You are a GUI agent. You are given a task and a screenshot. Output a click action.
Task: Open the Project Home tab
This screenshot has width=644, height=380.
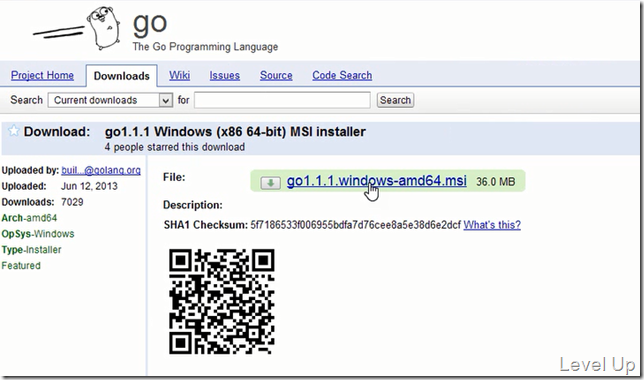pyautogui.click(x=42, y=75)
